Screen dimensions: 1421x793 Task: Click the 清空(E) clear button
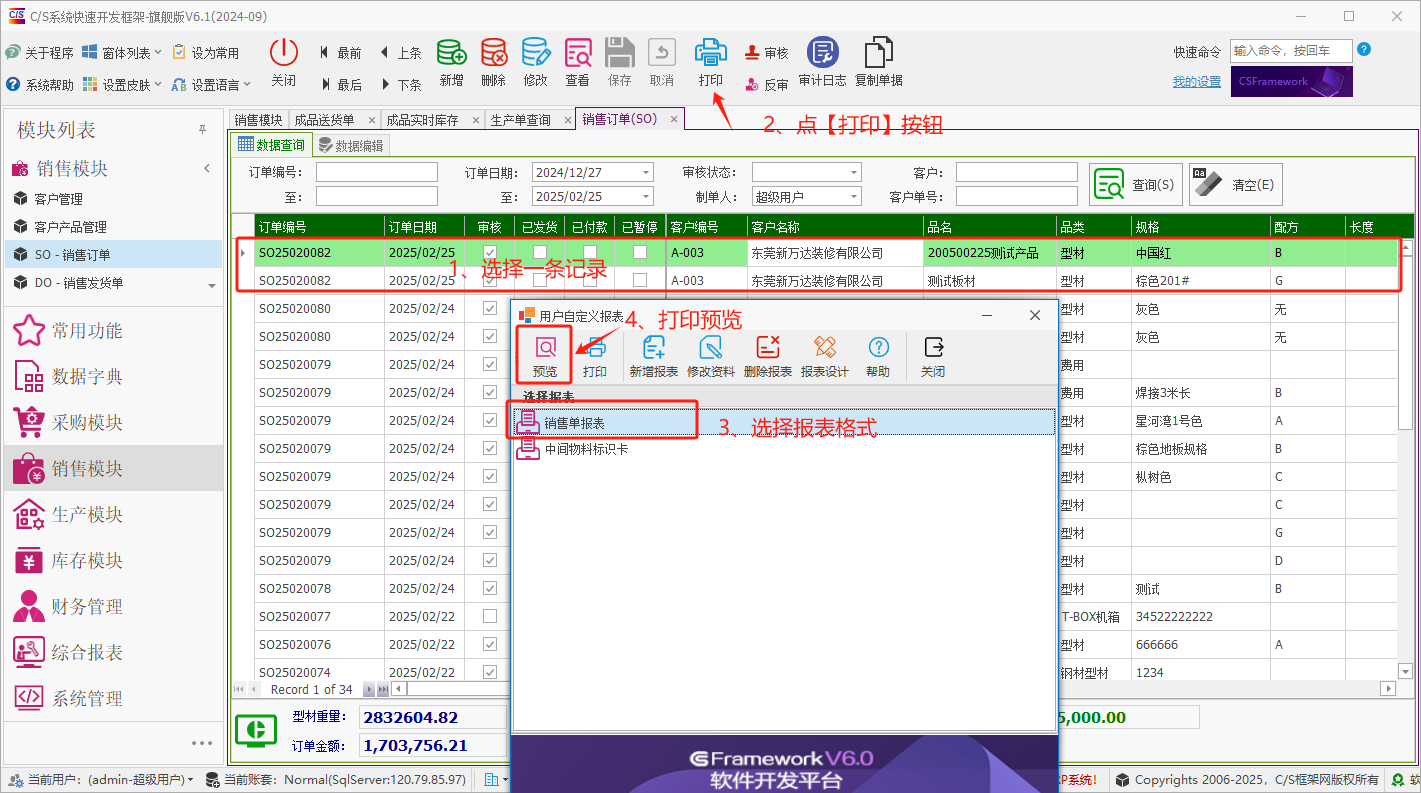[x=1235, y=185]
